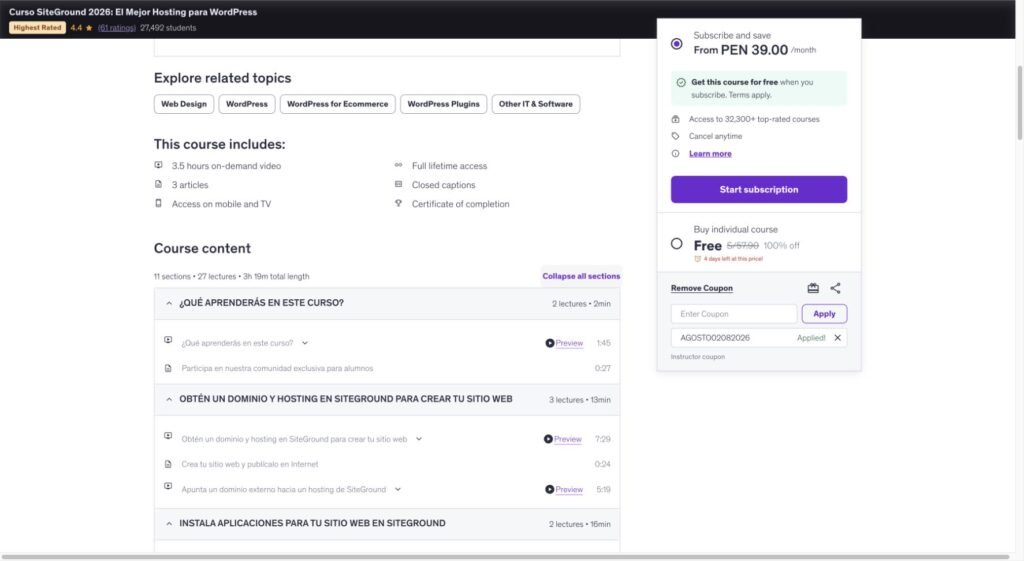Click the 3 articles icon
The width and height of the screenshot is (1024, 561).
[x=158, y=184]
